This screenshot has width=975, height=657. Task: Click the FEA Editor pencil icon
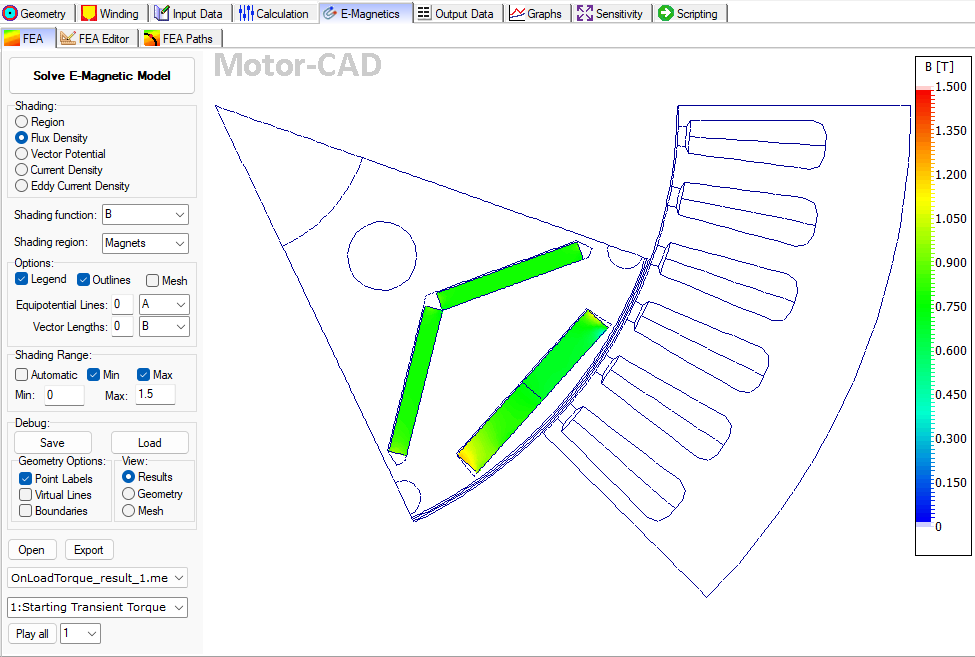68,39
